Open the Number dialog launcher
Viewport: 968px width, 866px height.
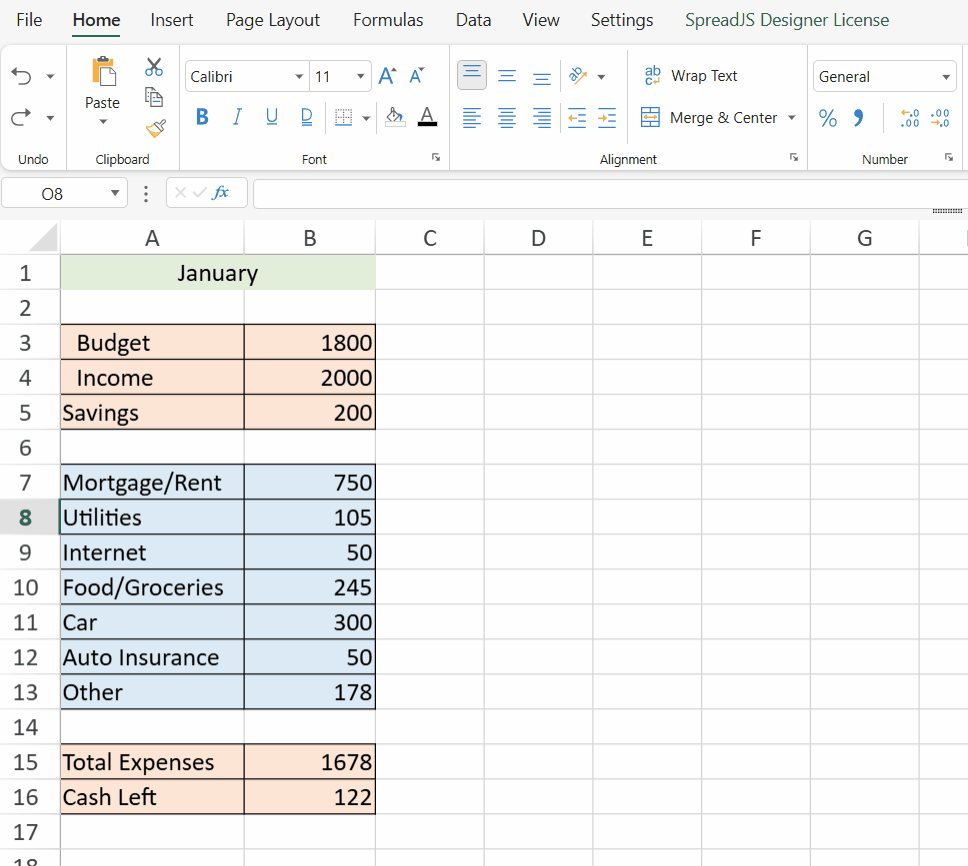pyautogui.click(x=949, y=157)
